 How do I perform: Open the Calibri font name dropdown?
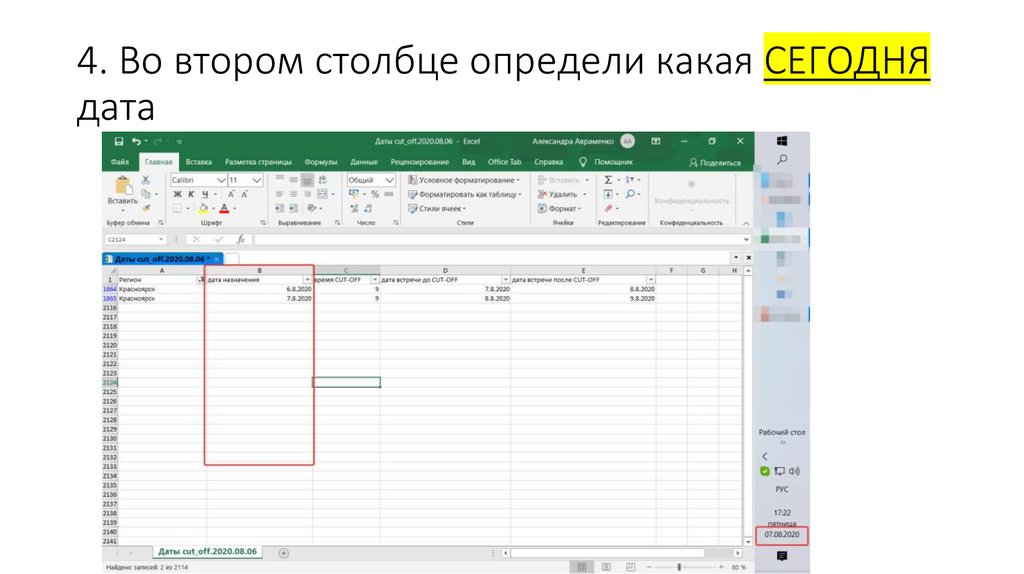[x=221, y=180]
